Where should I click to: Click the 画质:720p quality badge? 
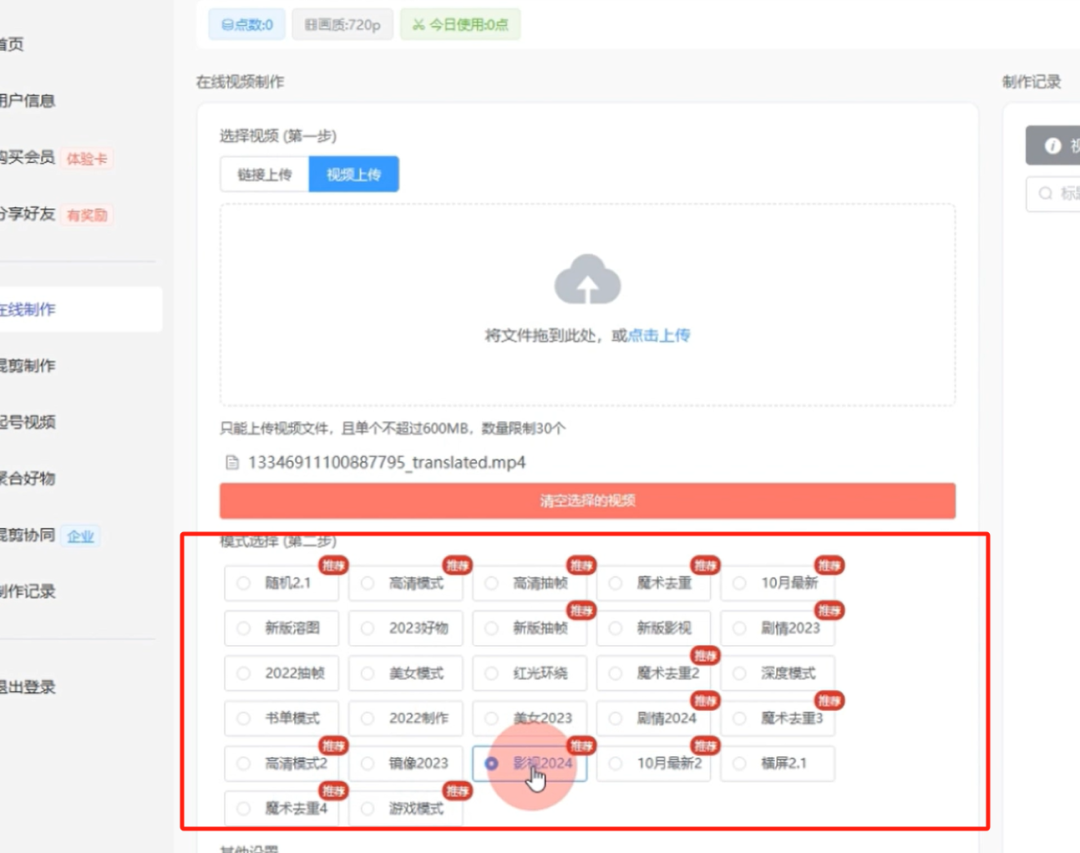tap(342, 25)
